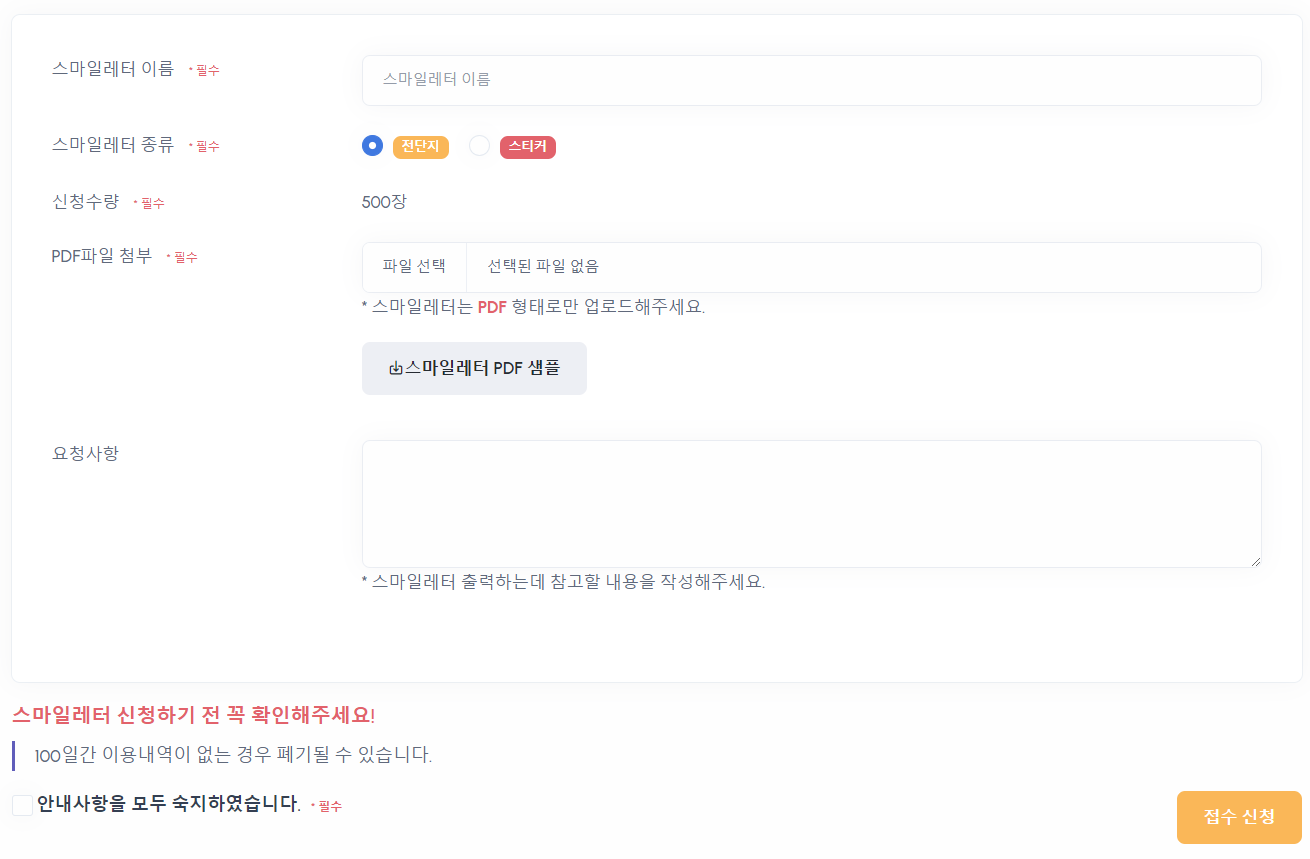
Task: Select the 스티커 radio button
Action: tap(480, 146)
